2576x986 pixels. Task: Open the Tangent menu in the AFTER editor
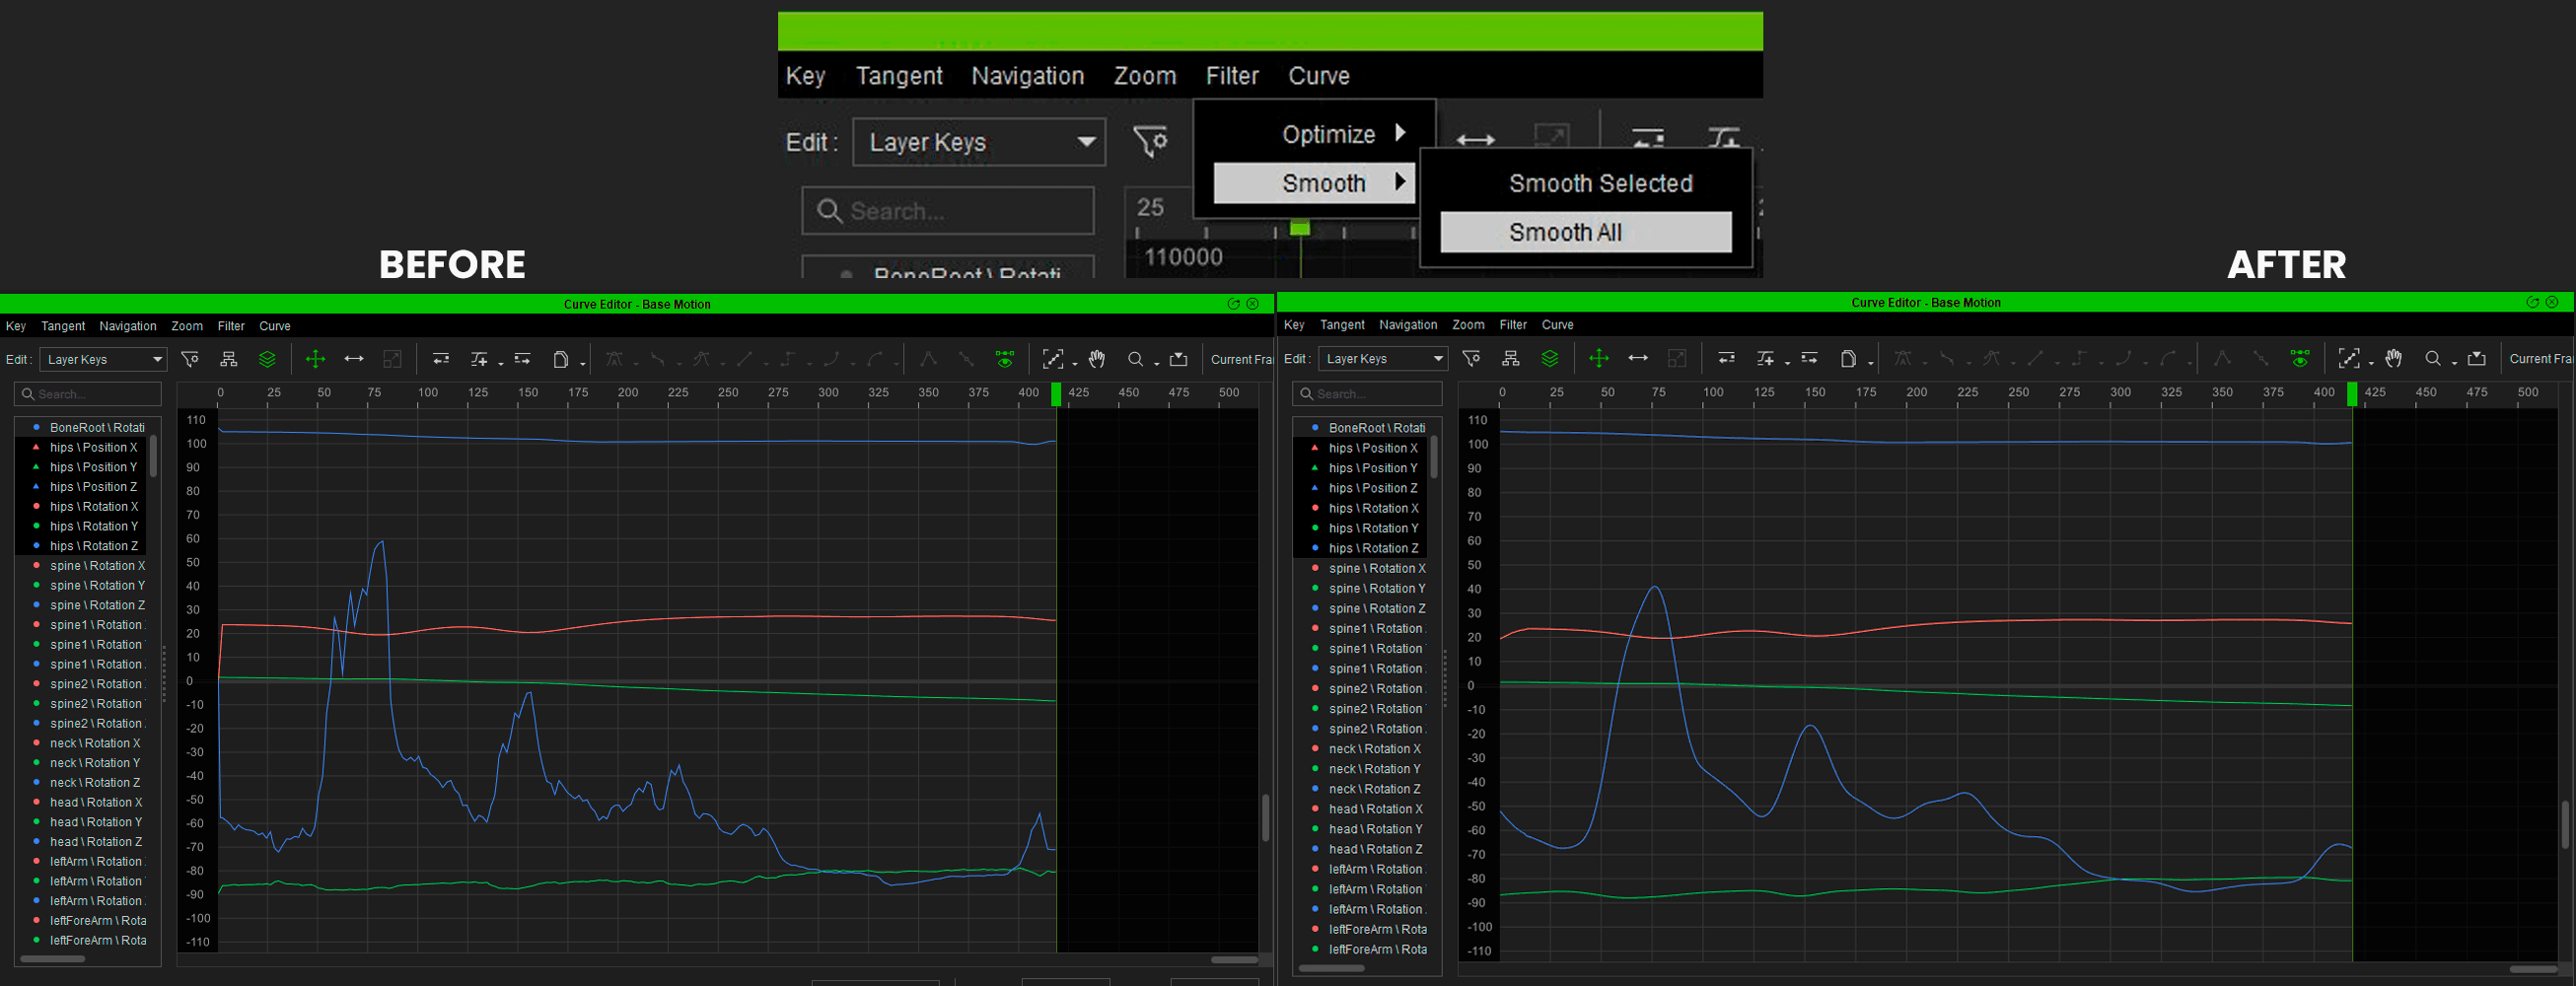click(x=1341, y=325)
